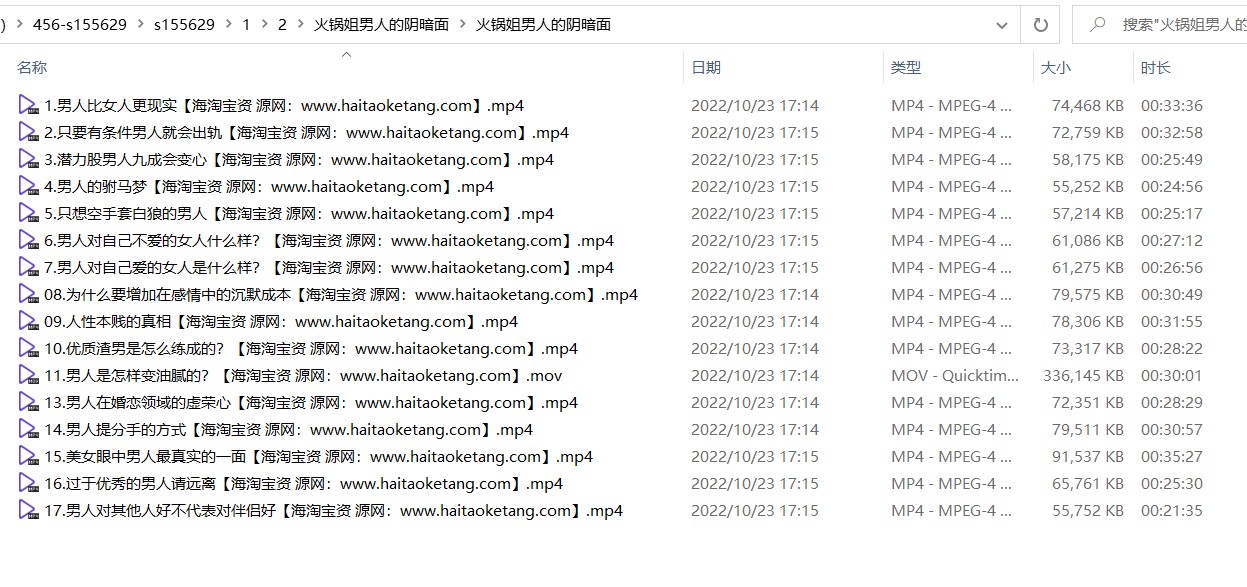Click the video icon of file 10.优质渣男是怎么练成的
Image resolution: width=1247 pixels, height=587 pixels.
[x=28, y=348]
